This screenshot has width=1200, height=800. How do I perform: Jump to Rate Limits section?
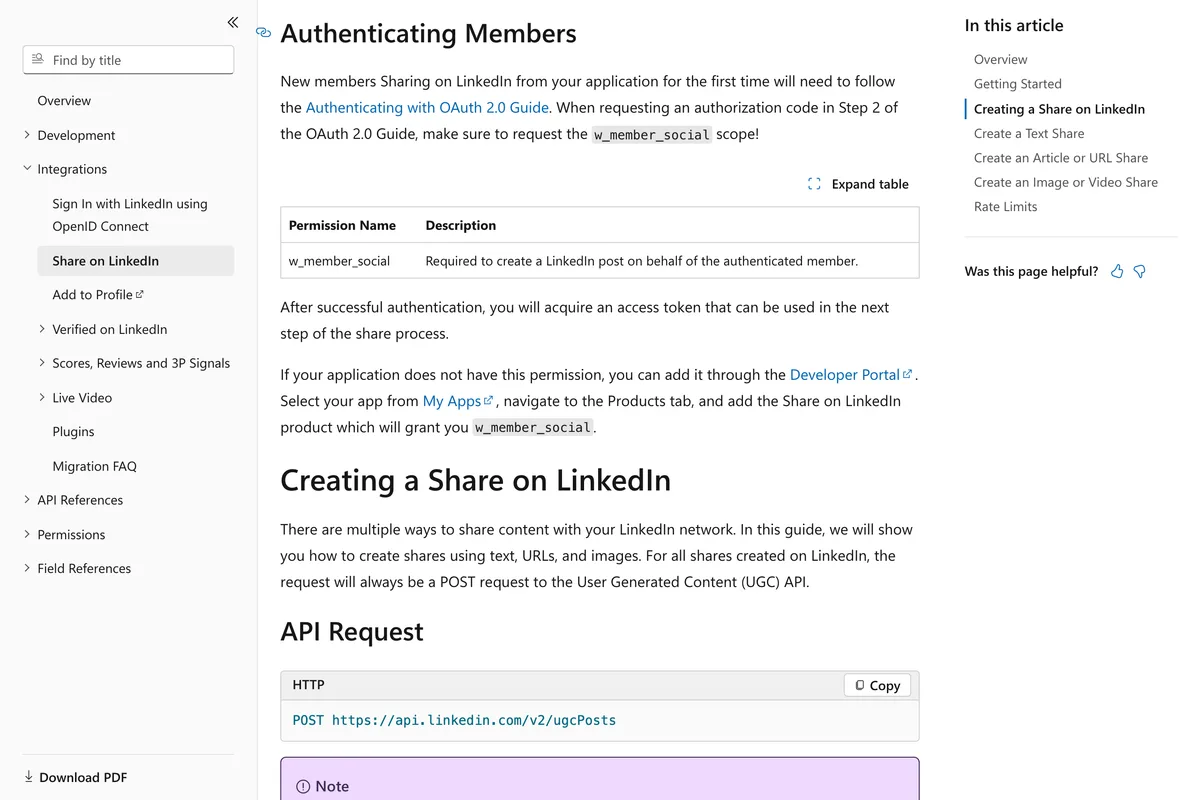pos(1006,207)
